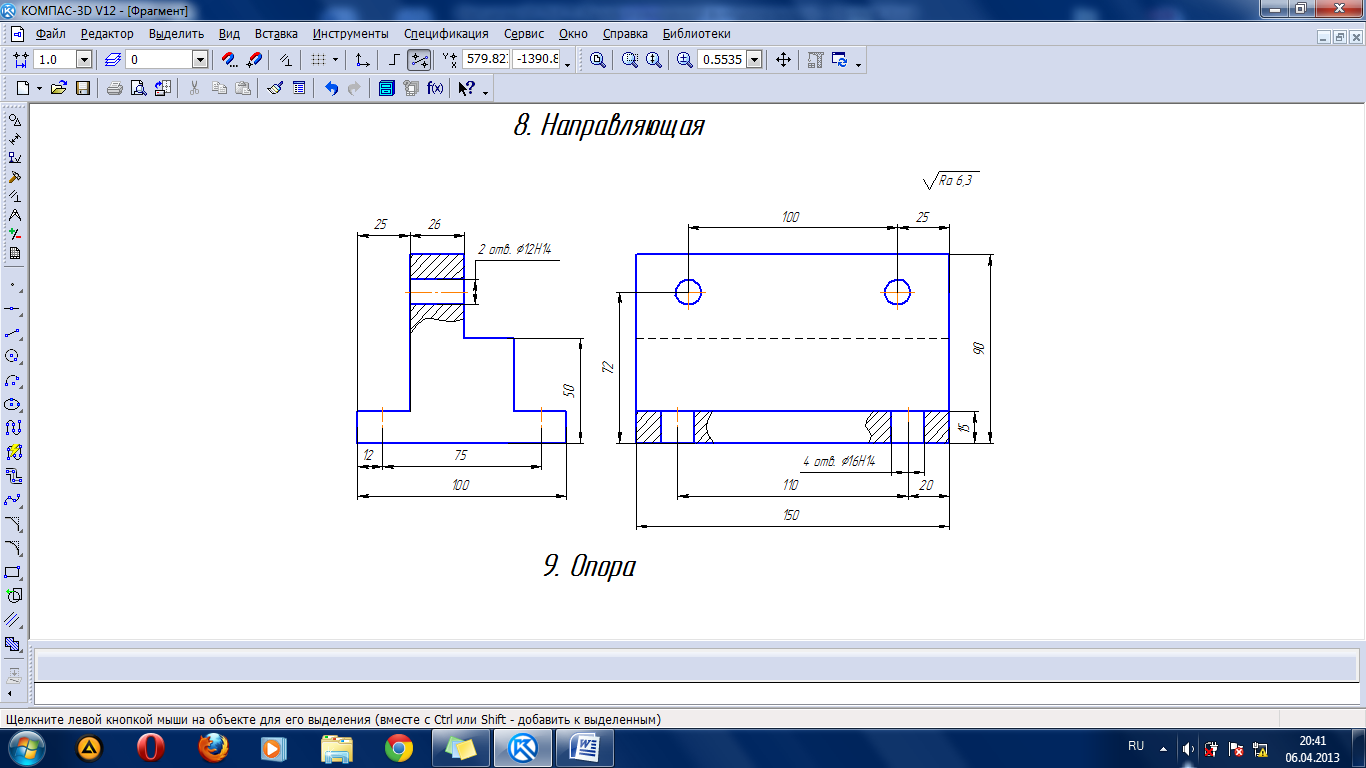Select the Point tool in sidebar

tap(14, 284)
